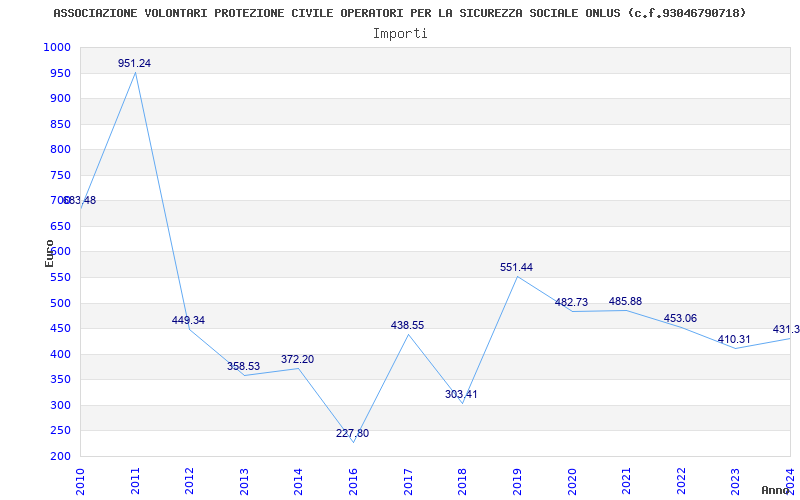The image size is (800, 500).
Task: Click the 683.48 data label
Action: [80, 201]
